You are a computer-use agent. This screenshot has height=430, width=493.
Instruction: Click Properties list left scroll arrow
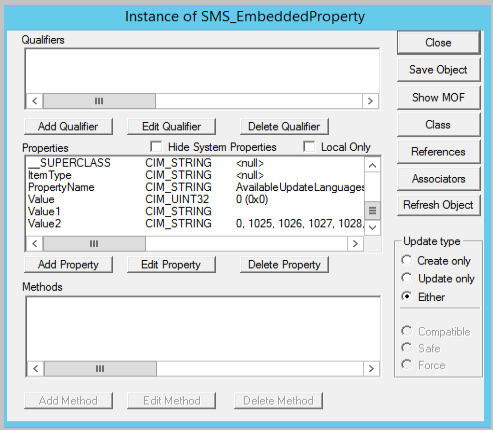(x=35, y=244)
